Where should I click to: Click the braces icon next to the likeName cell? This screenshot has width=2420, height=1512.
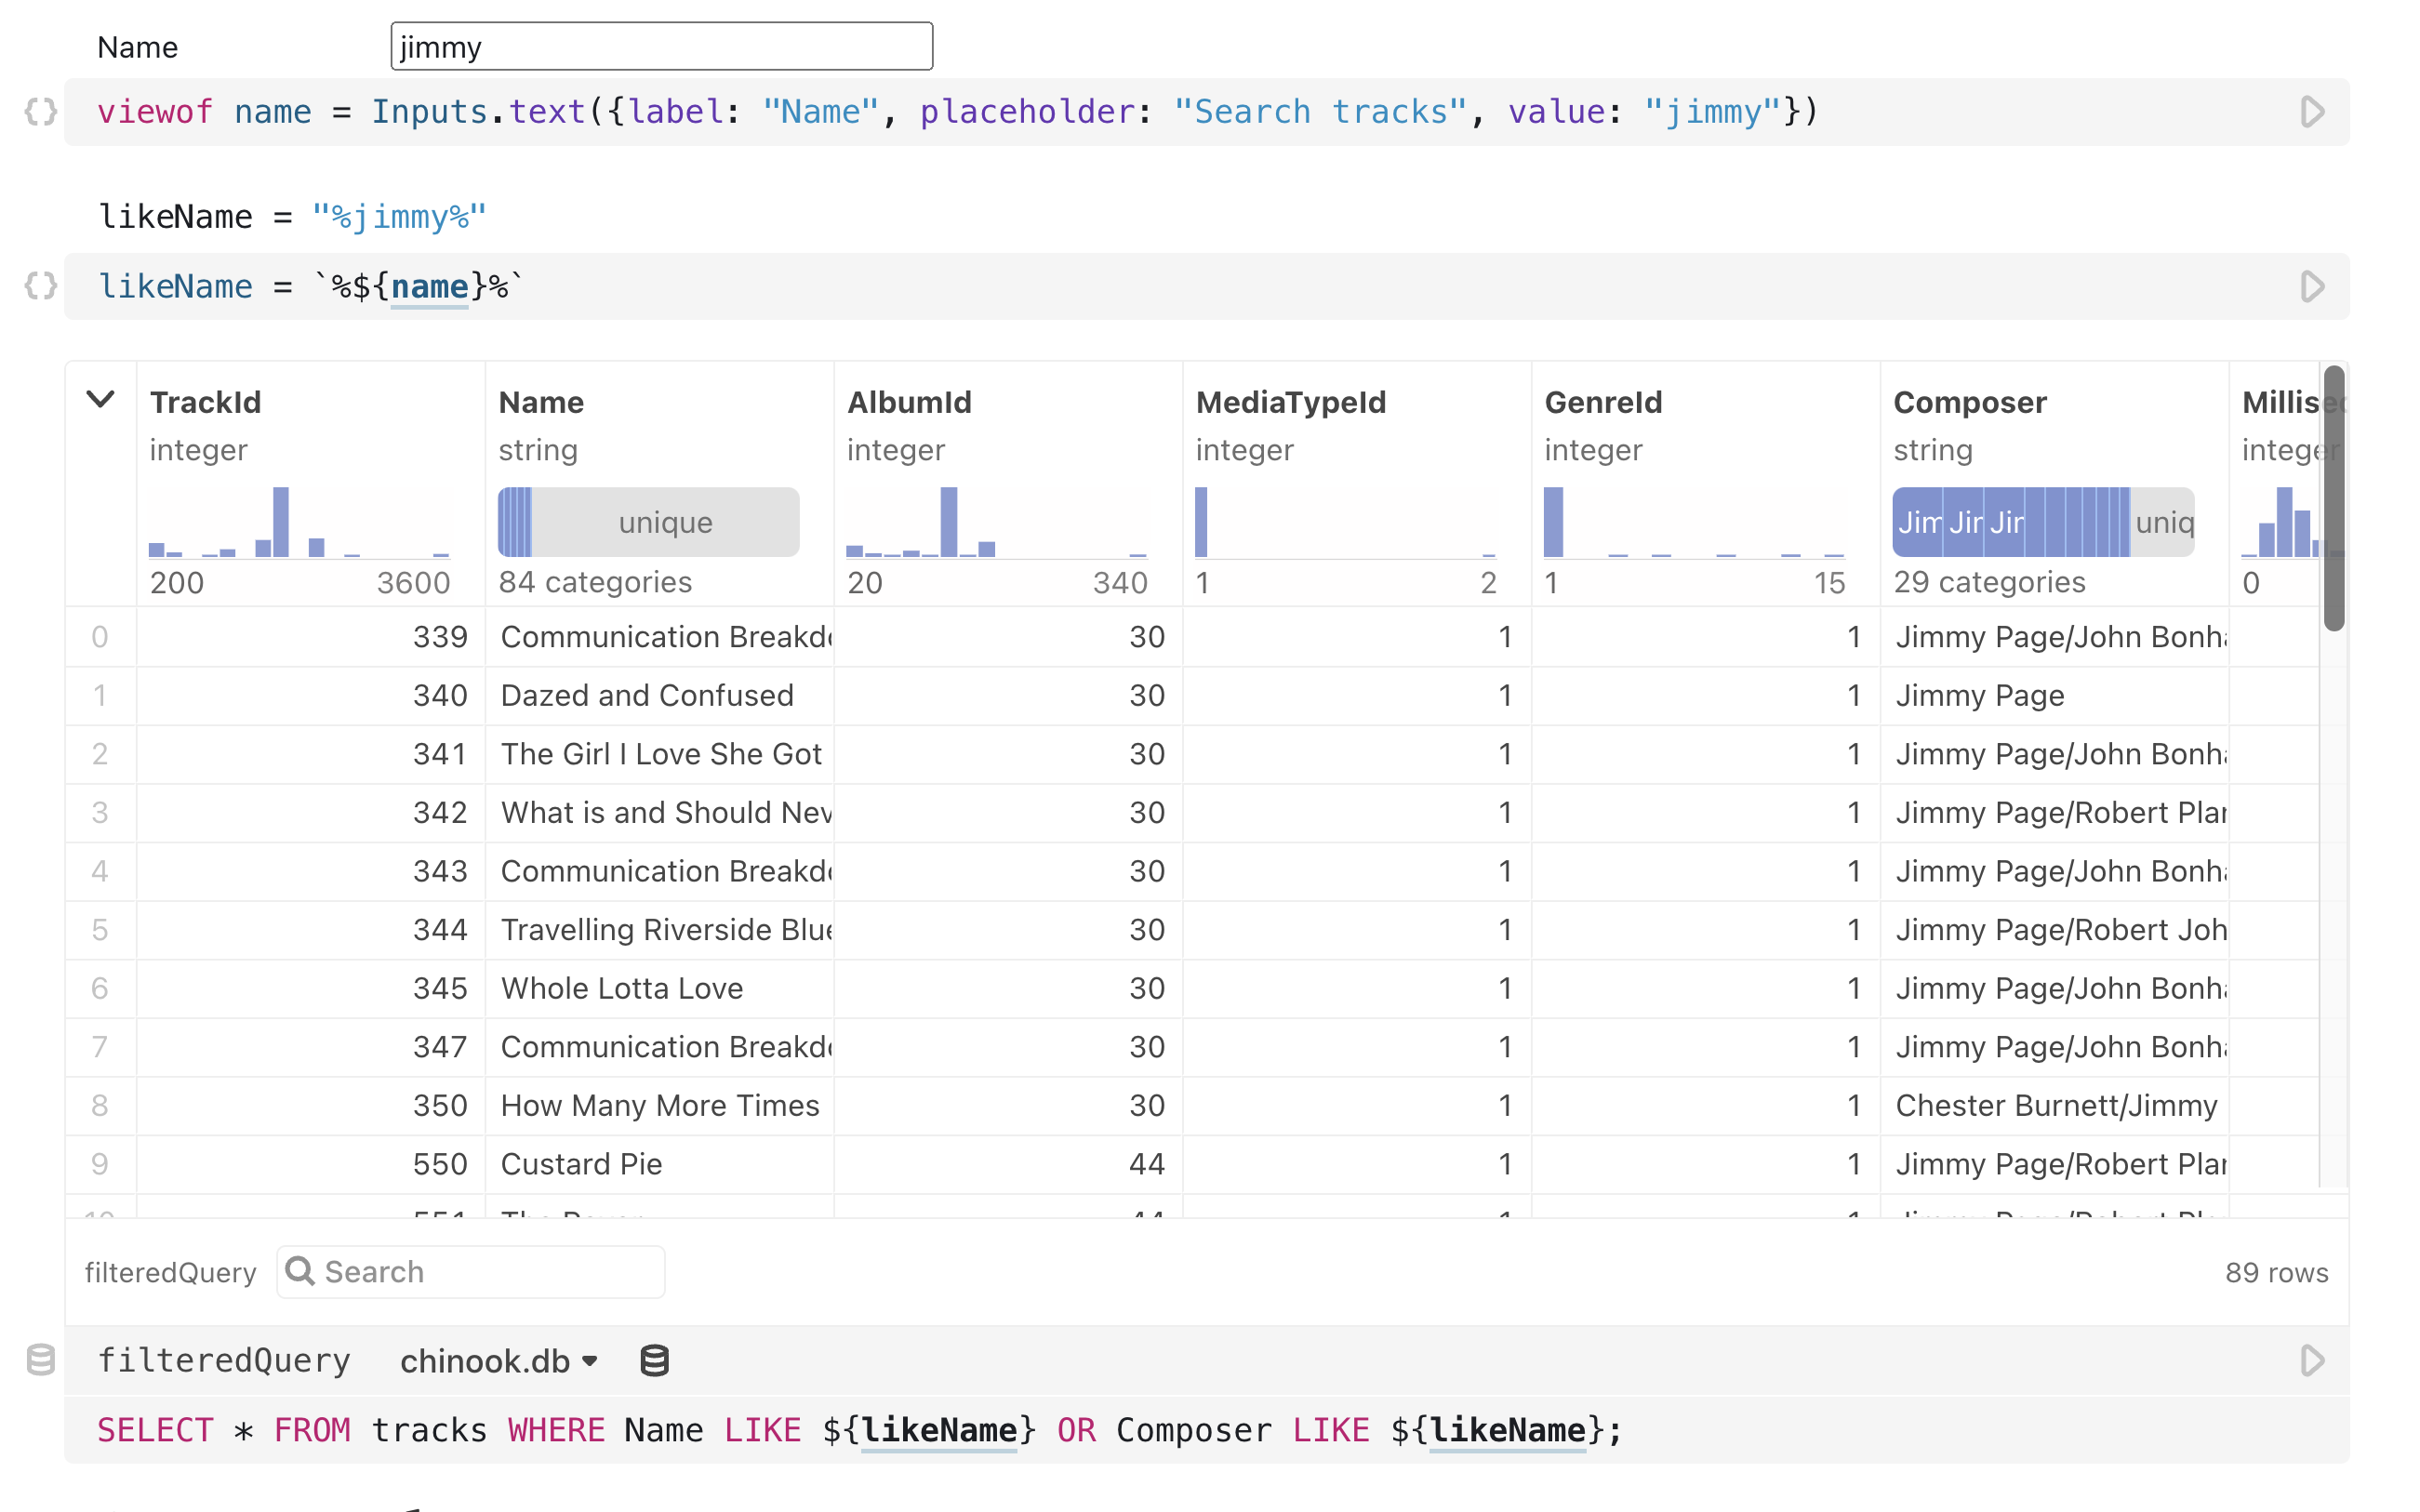41,287
